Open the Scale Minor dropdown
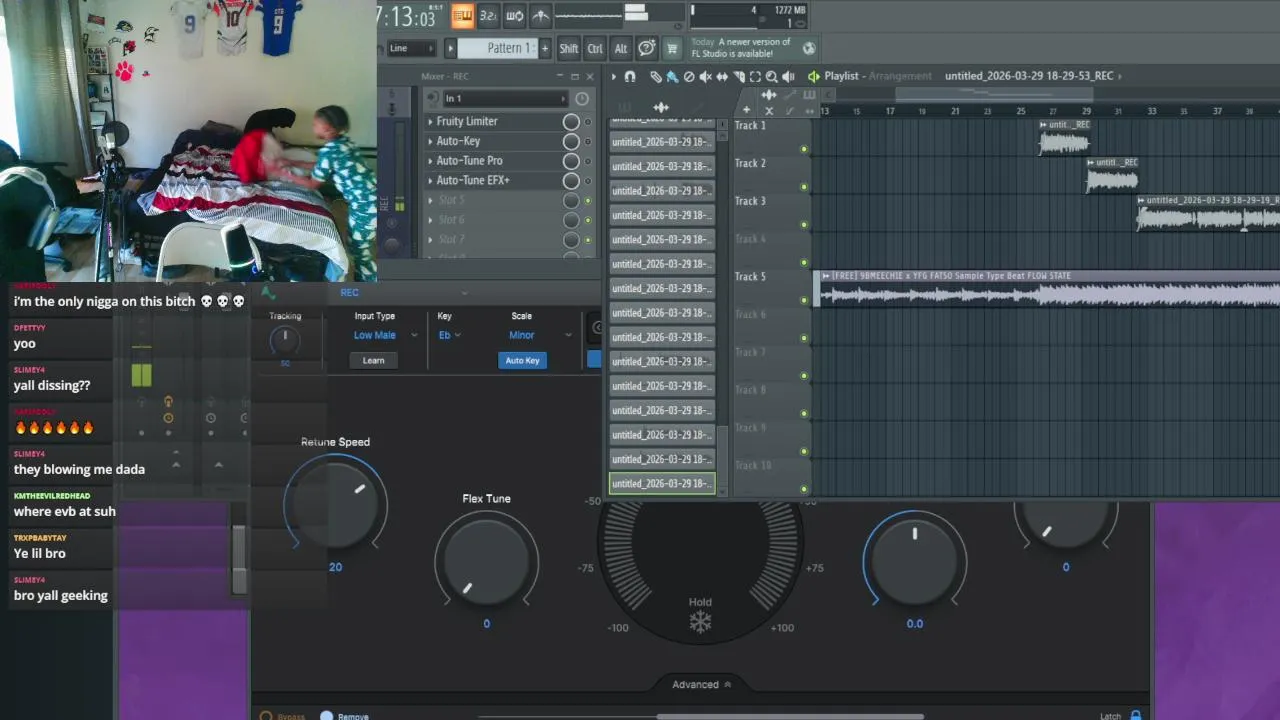The width and height of the screenshot is (1280, 720). (x=540, y=335)
